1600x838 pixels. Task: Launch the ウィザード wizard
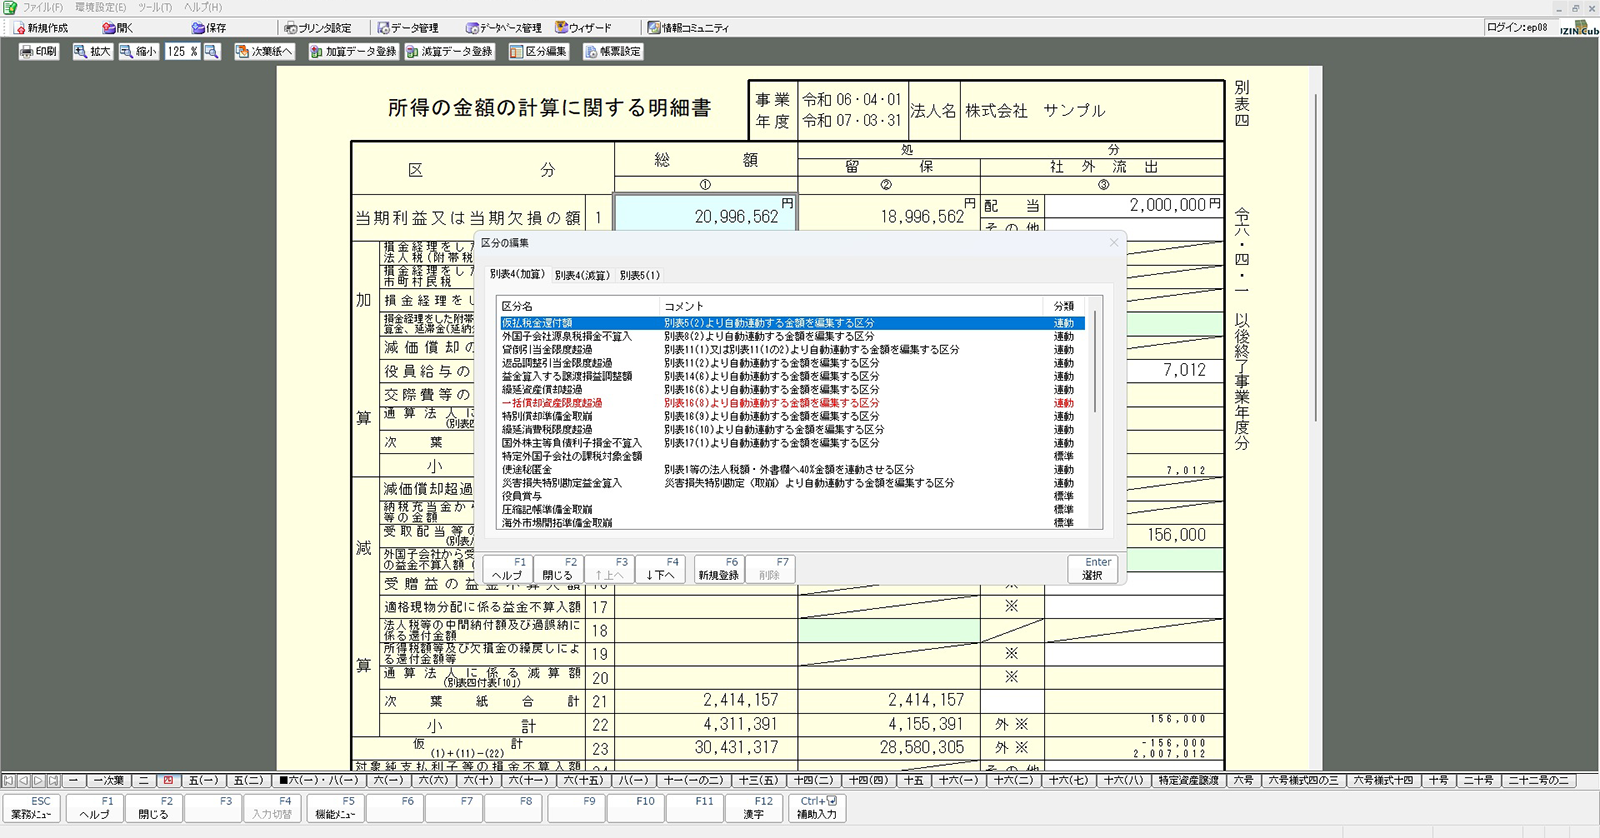pos(583,28)
